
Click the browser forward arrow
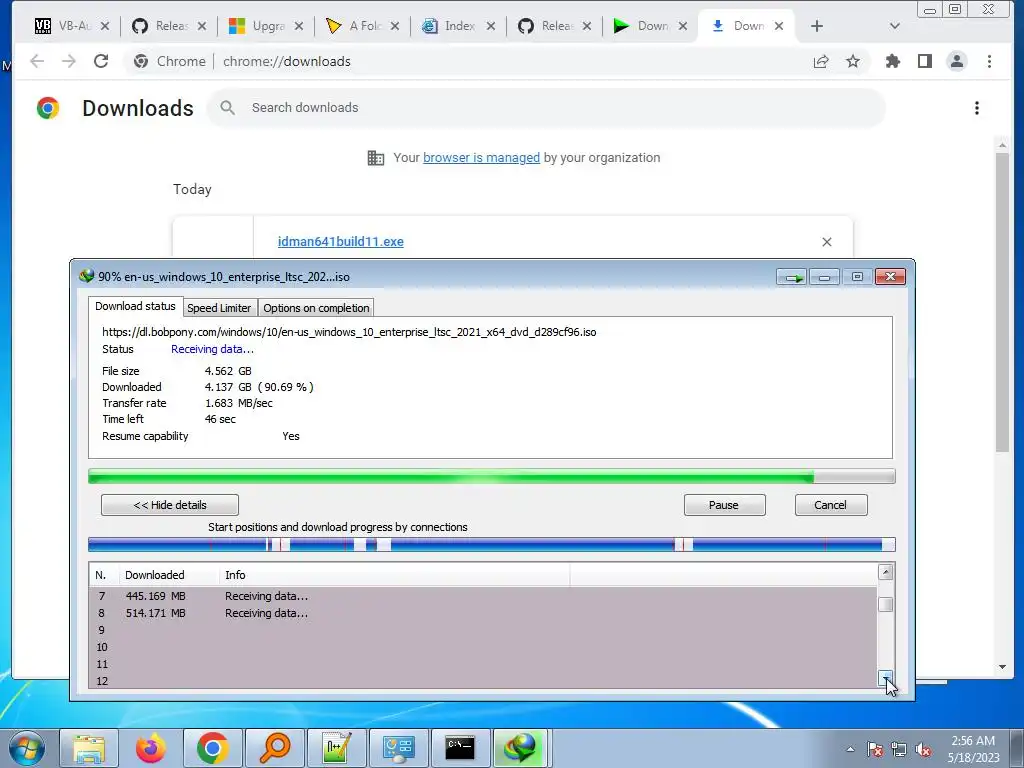[x=69, y=61]
